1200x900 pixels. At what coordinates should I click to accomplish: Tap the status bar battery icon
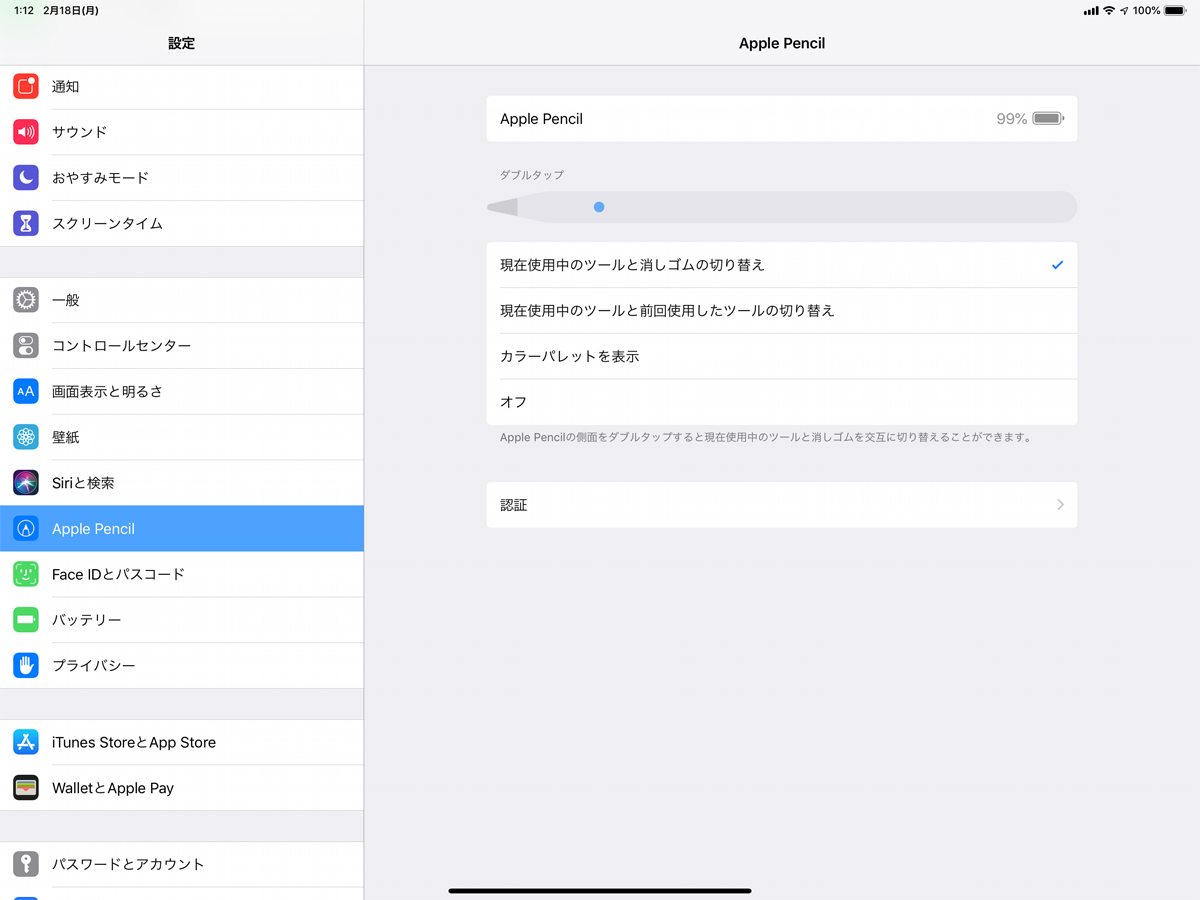pos(1175,10)
